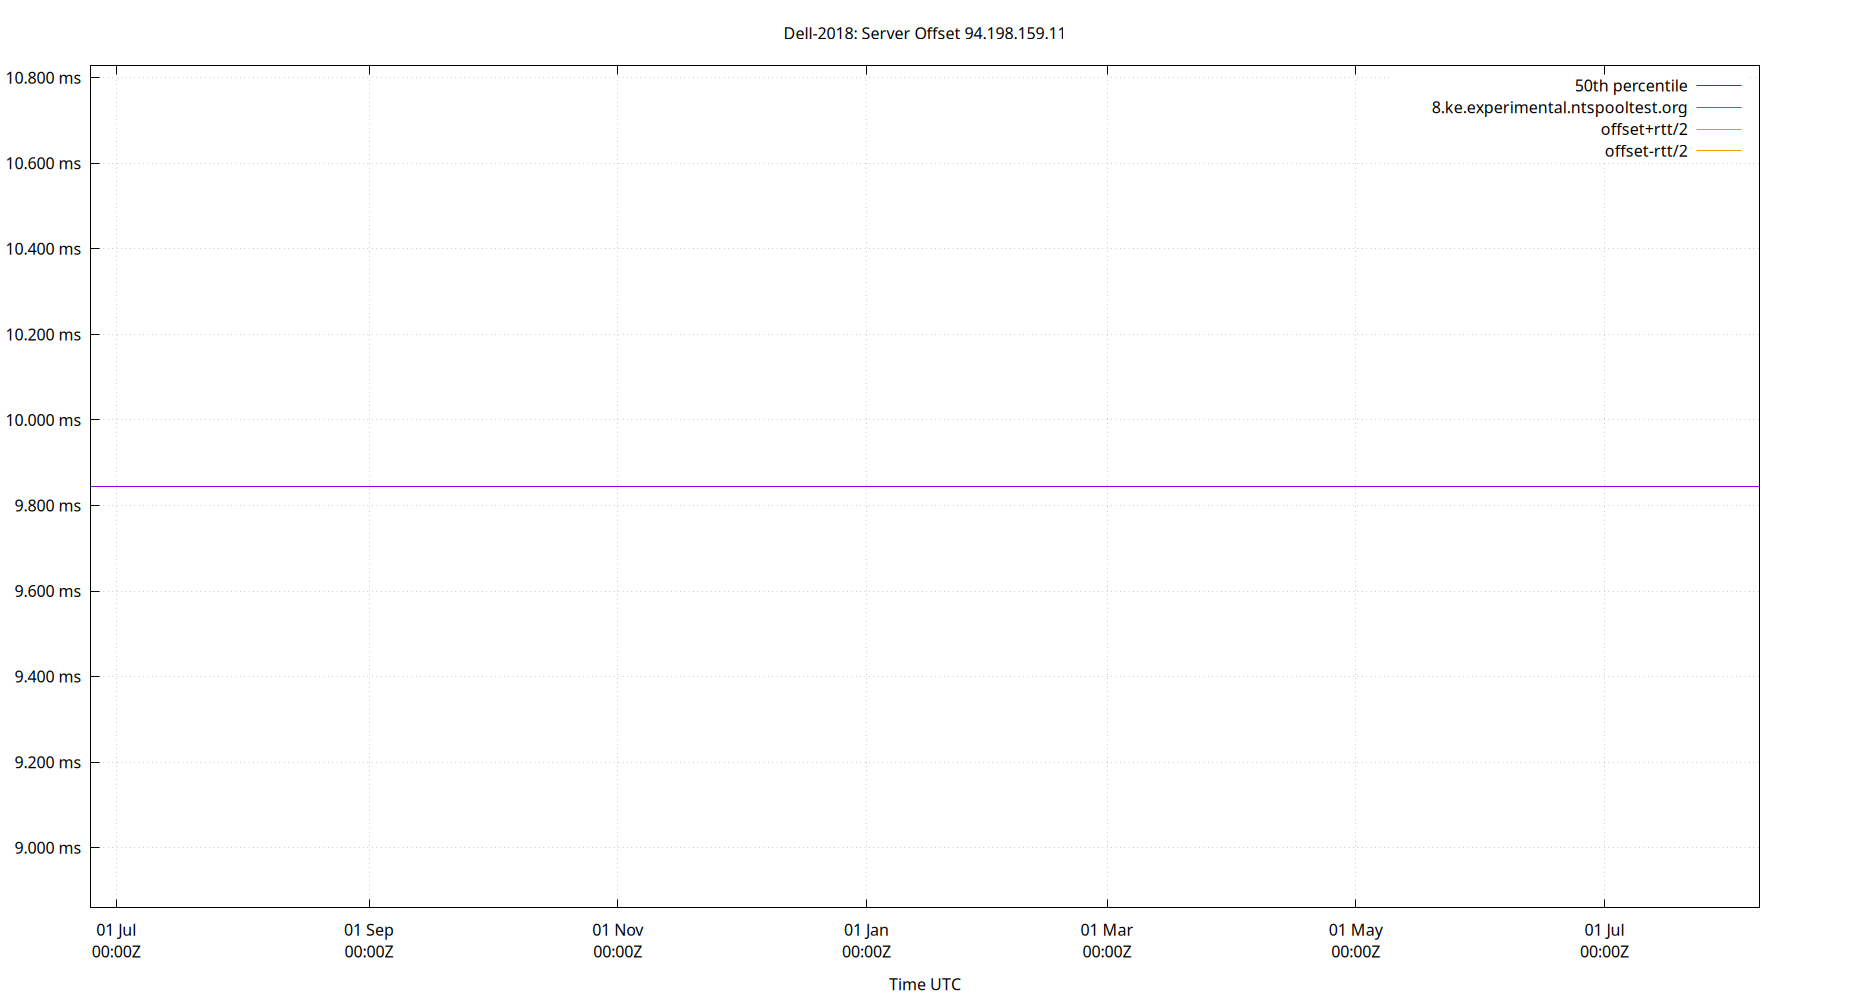Select the 01 Sep axis label

click(x=369, y=929)
